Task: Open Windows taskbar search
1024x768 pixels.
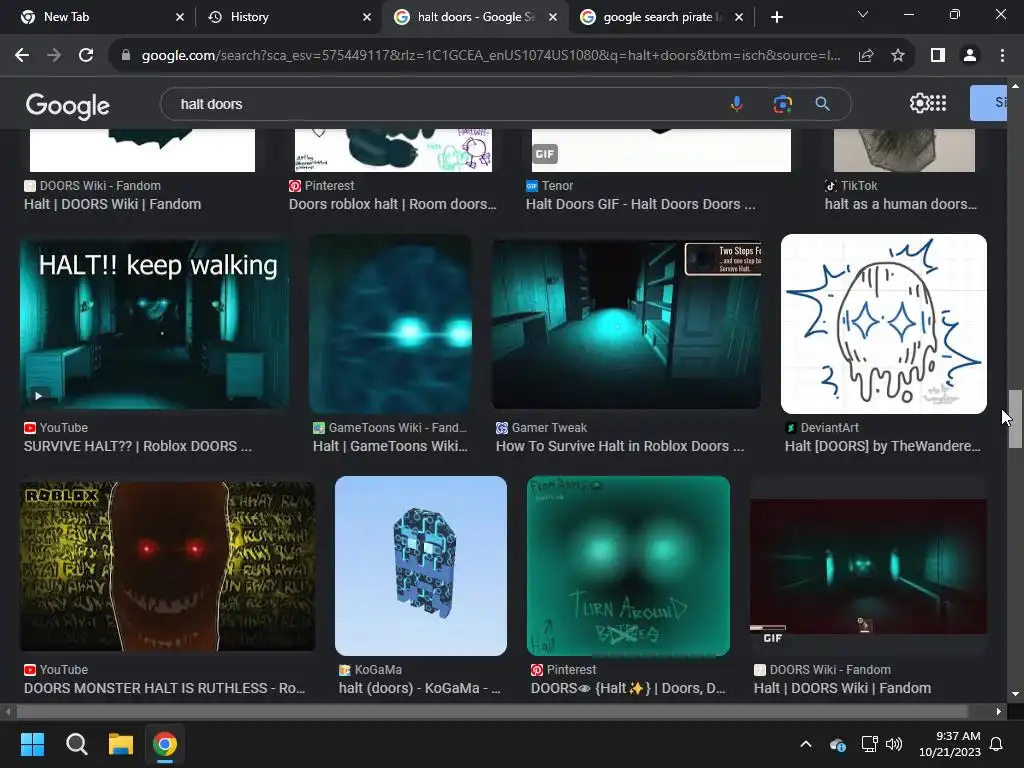Action: [x=76, y=744]
